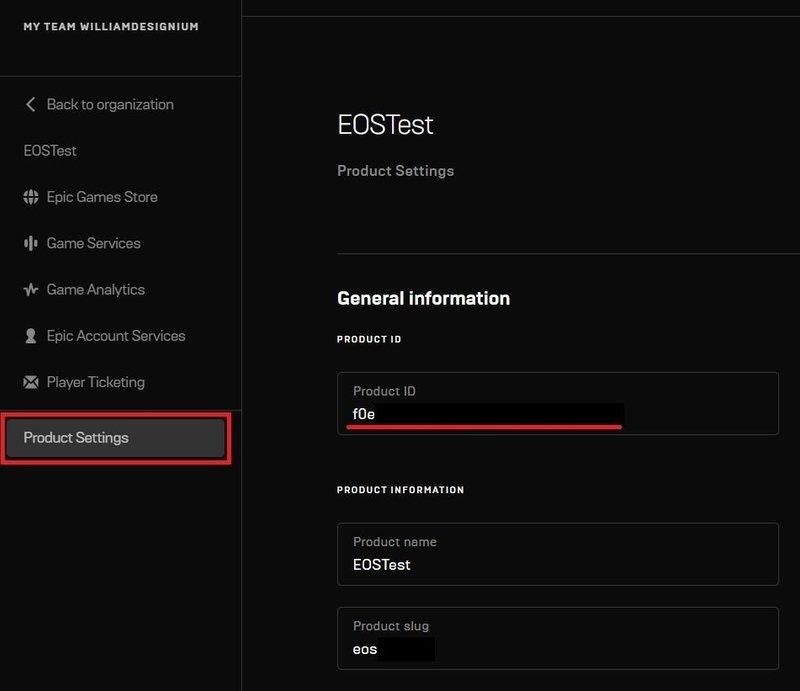This screenshot has height=691, width=800.
Task: Click the EOSTest page title
Action: [385, 125]
